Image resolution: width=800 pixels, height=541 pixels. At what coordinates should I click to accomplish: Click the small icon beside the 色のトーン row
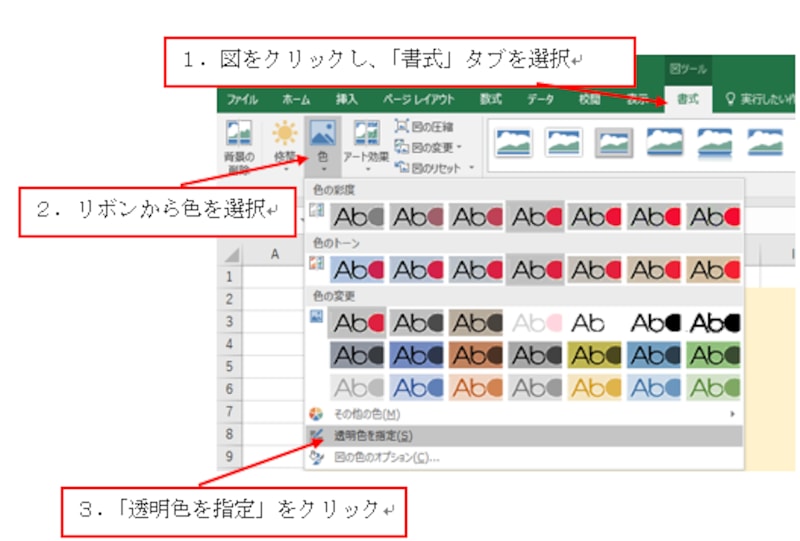[x=317, y=263]
